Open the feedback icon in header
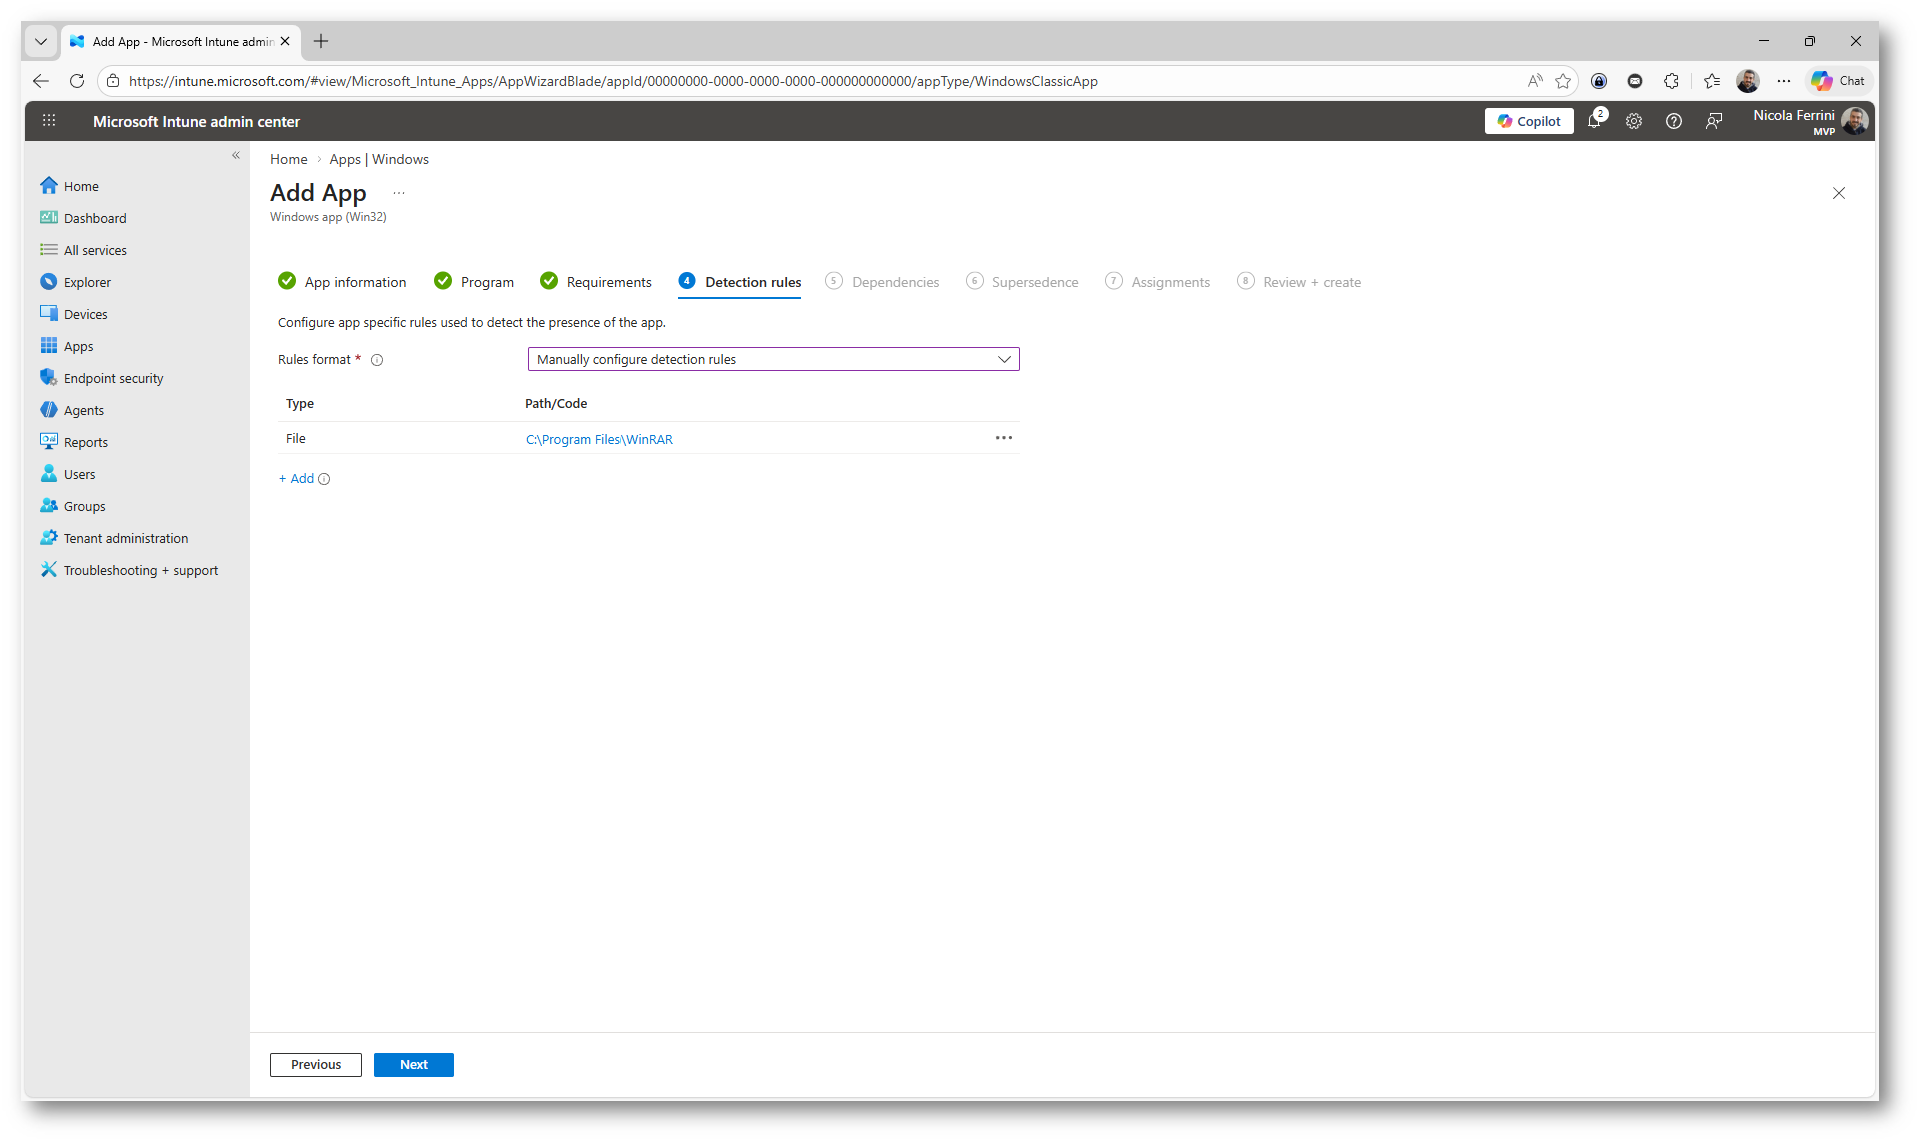The width and height of the screenshot is (1921, 1143). coord(1713,121)
